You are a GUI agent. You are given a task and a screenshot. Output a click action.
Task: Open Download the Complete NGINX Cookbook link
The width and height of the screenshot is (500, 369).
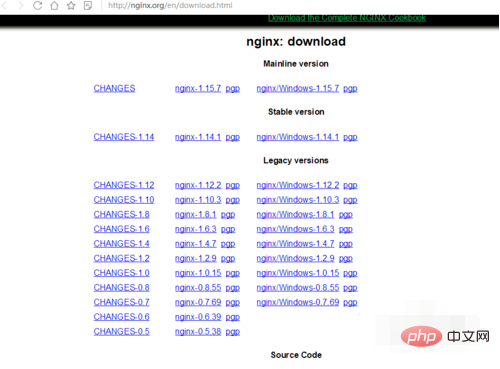(347, 18)
